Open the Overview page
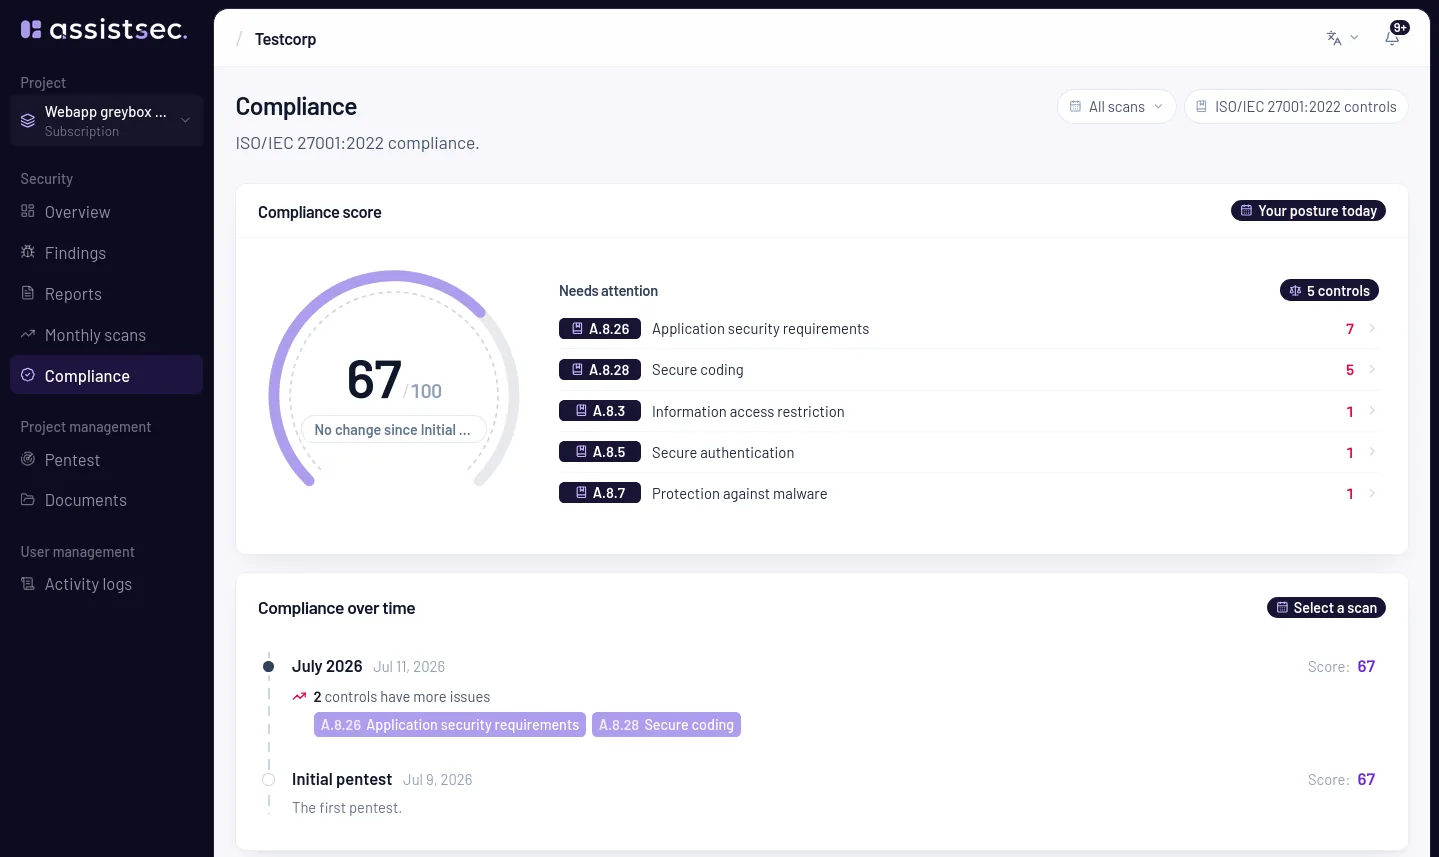 106,212
